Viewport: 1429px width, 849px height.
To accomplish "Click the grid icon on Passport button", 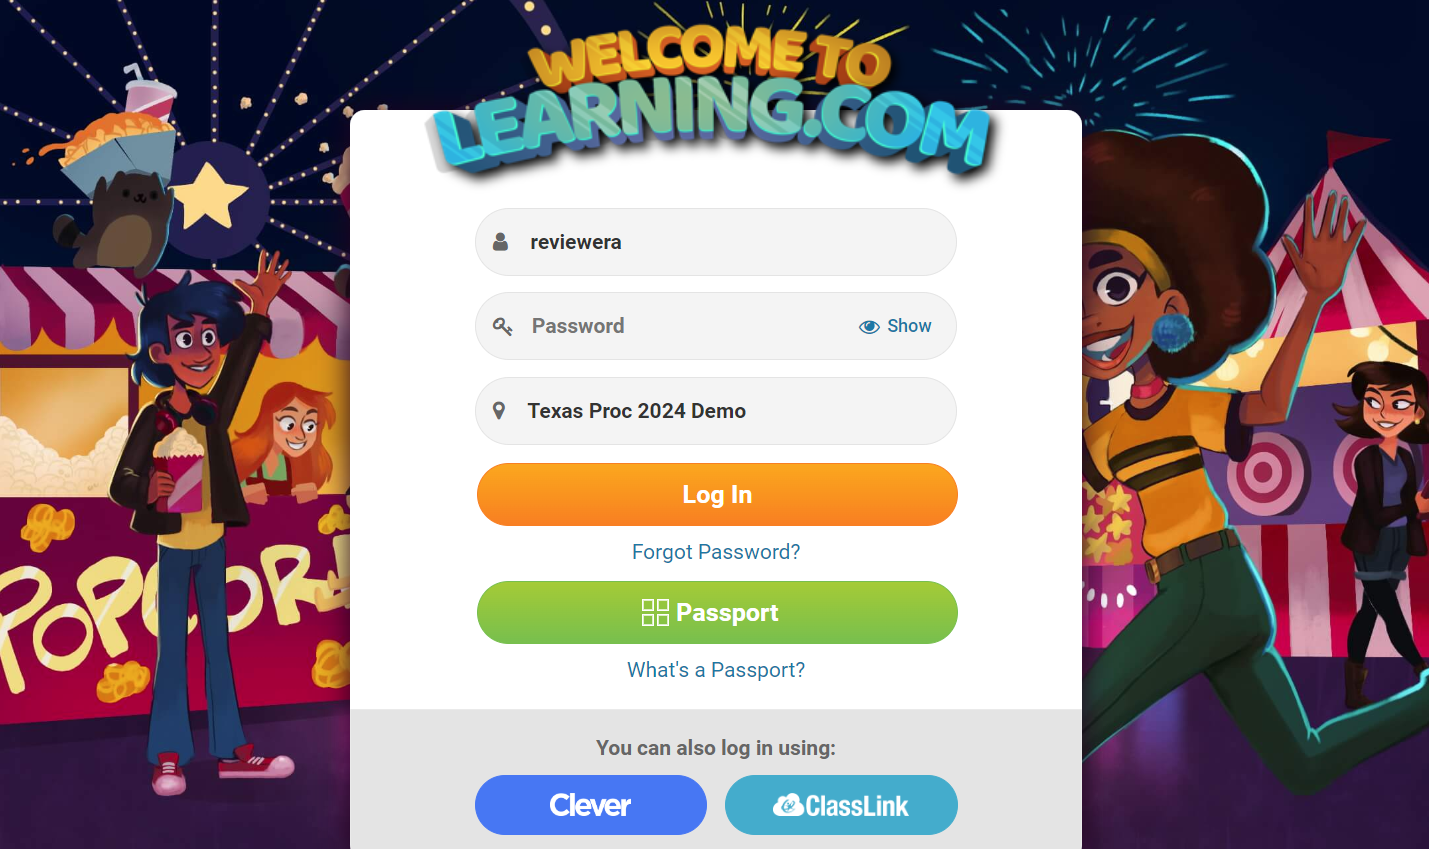I will click(655, 612).
